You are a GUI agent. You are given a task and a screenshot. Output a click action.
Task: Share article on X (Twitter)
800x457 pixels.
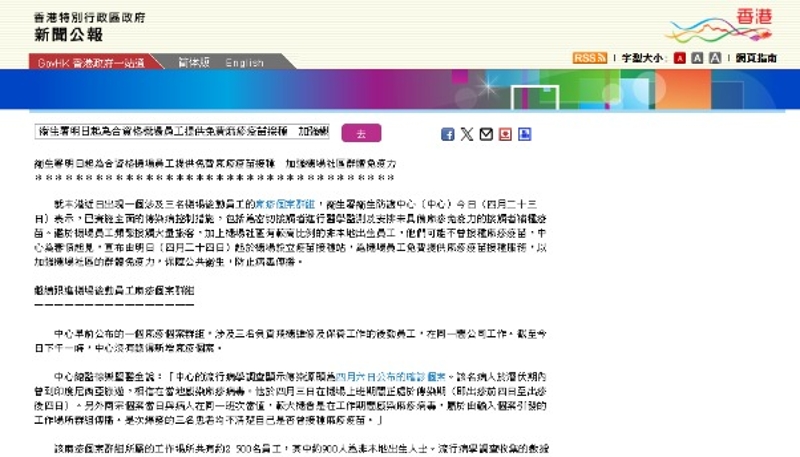click(x=467, y=134)
